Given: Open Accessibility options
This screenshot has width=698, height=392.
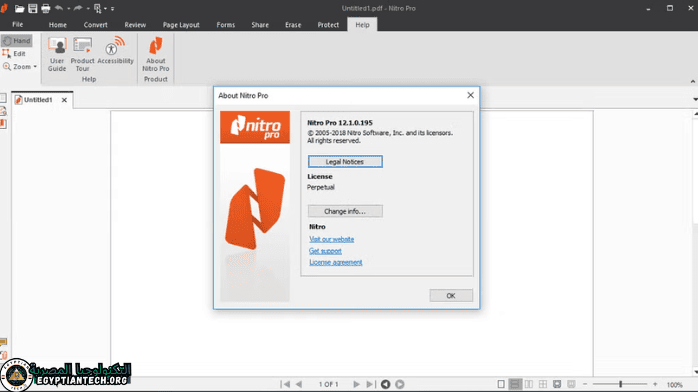Looking at the screenshot, I should (115, 51).
